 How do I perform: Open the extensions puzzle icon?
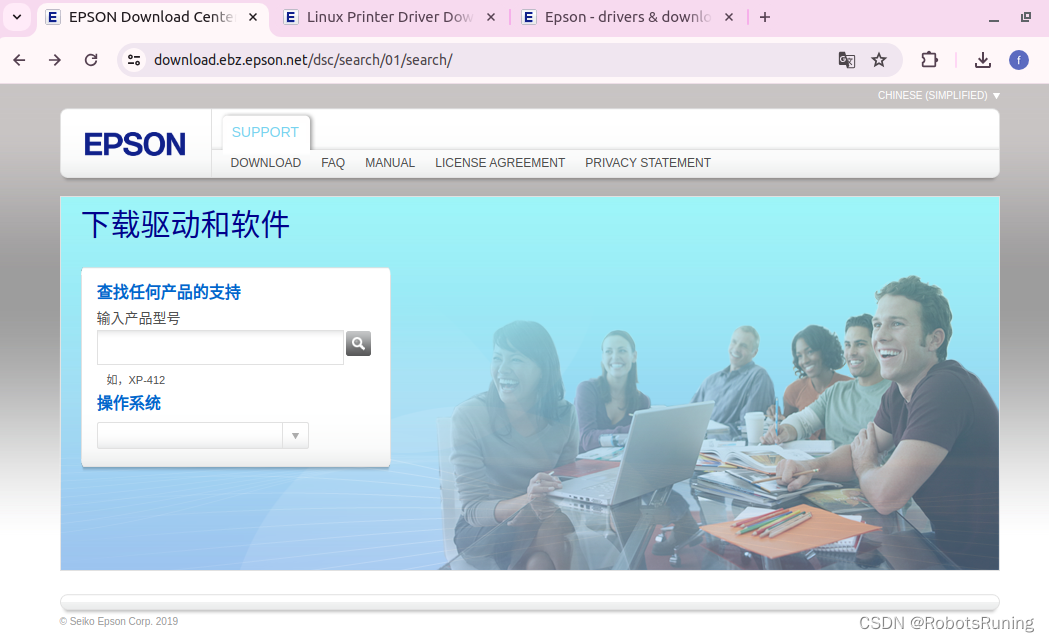929,60
